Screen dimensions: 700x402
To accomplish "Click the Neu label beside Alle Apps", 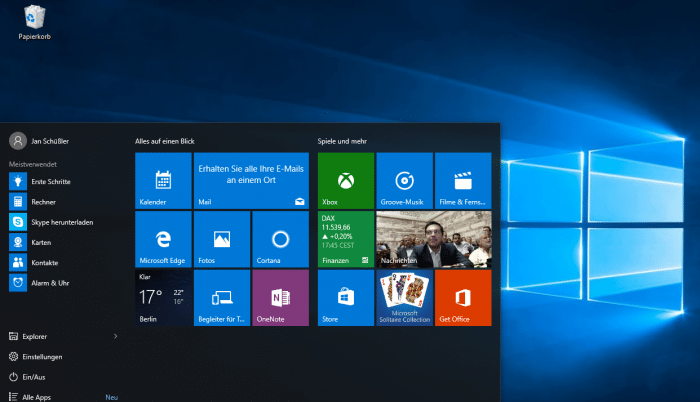I will coord(112,397).
